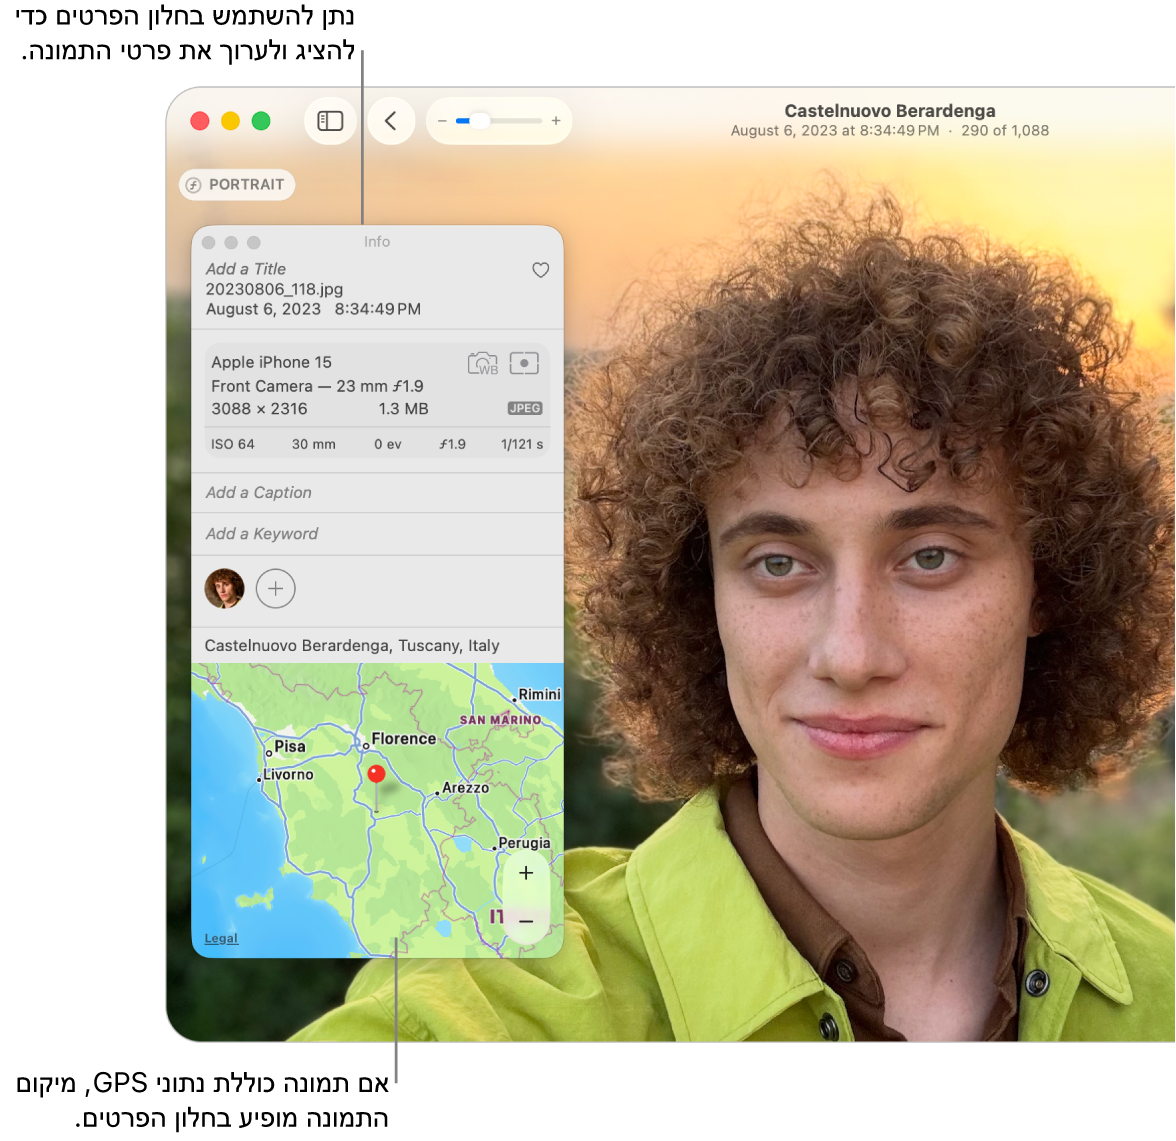Image resolution: width=1176 pixels, height=1141 pixels.
Task: Add a person with plus button
Action: click(x=276, y=589)
